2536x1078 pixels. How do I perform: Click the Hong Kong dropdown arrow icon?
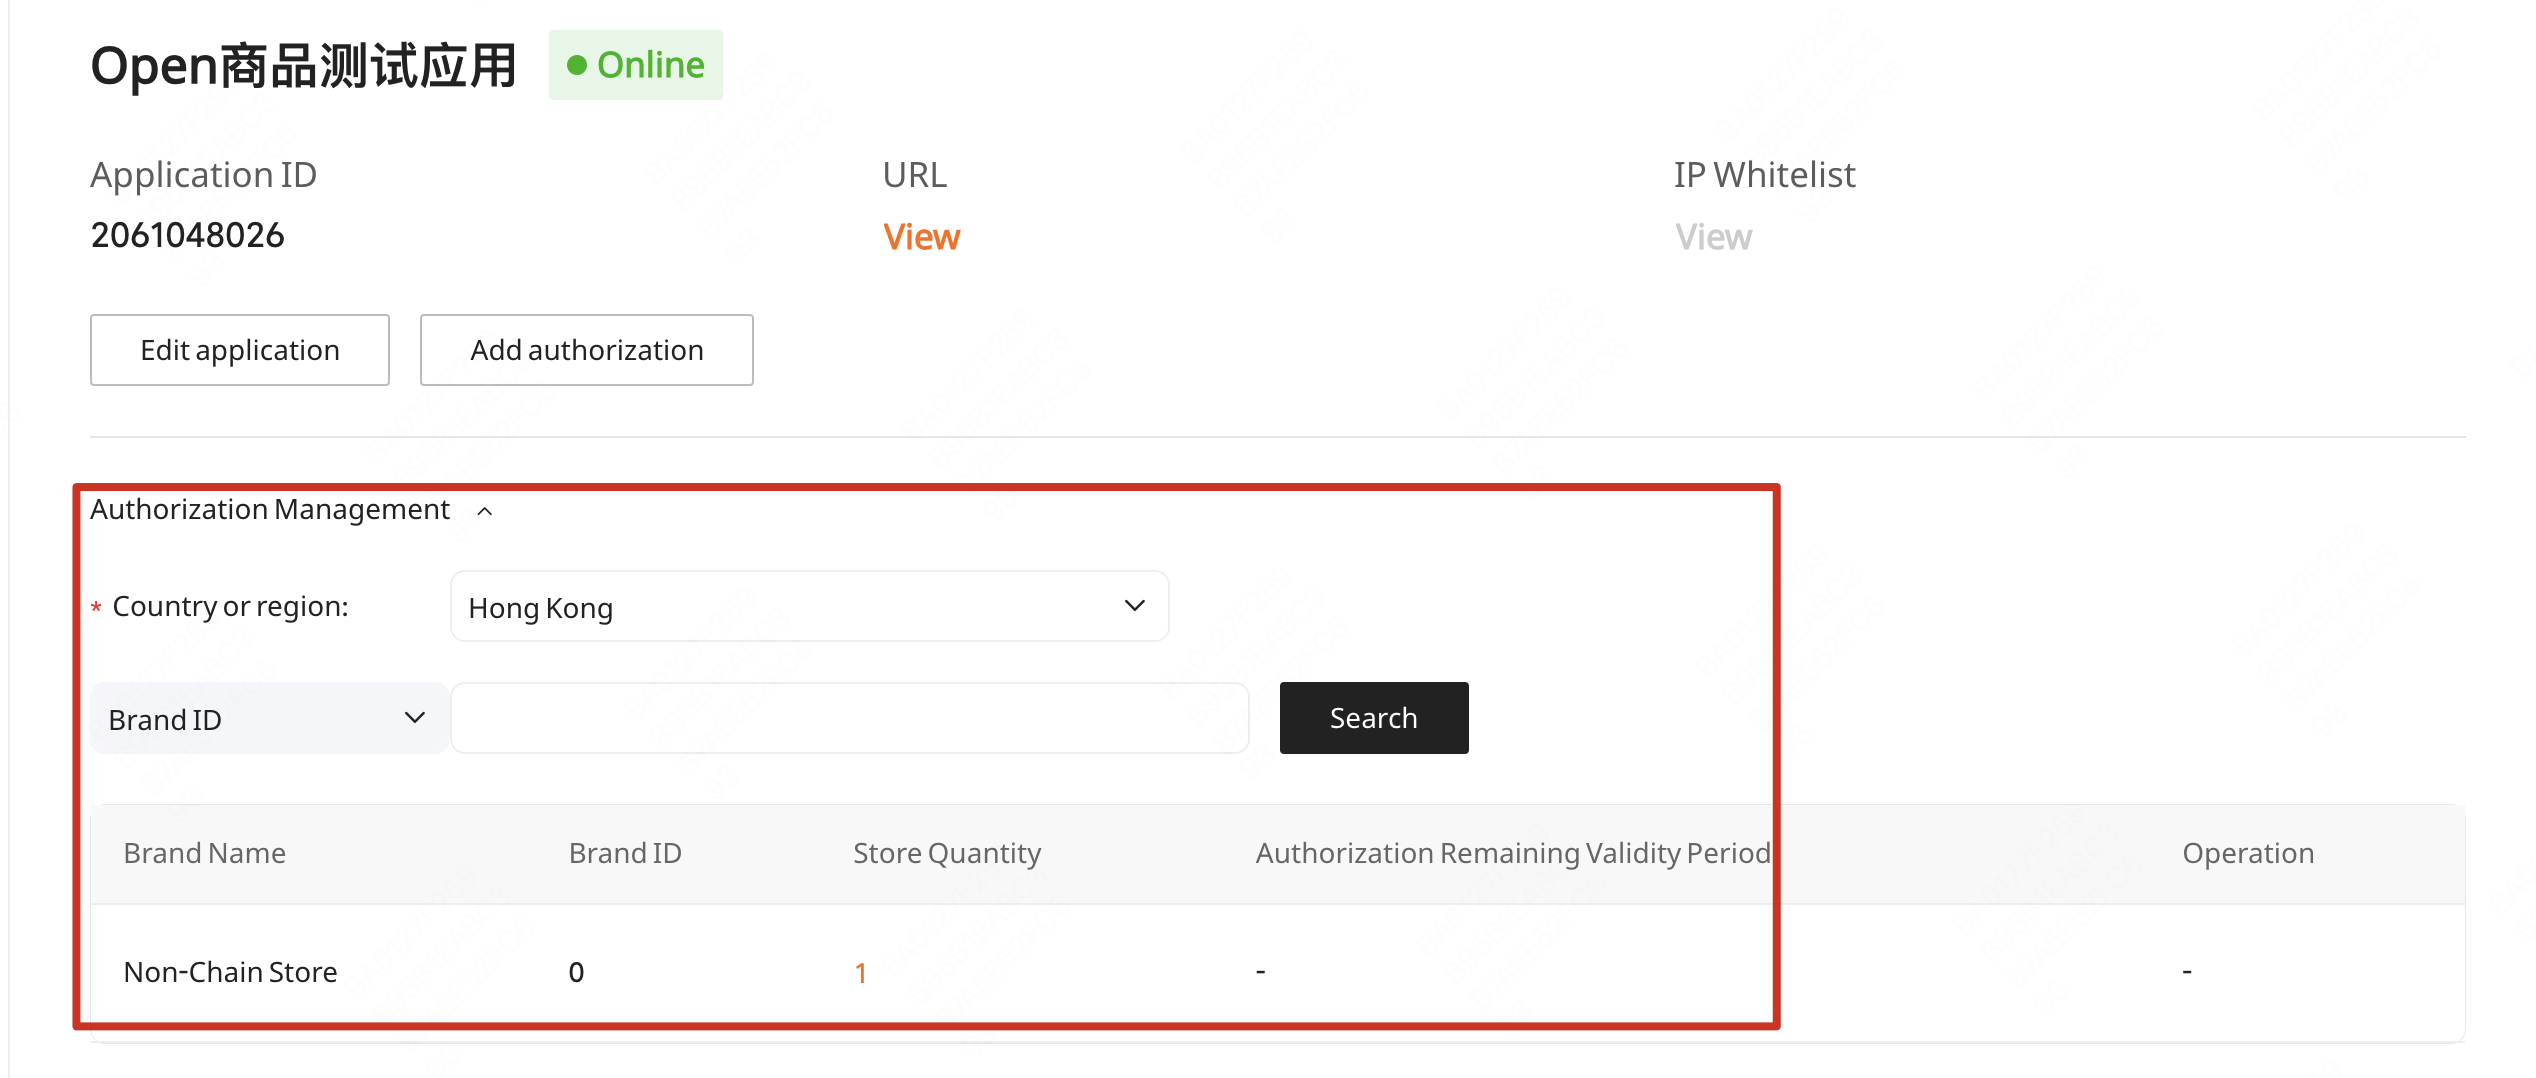pyautogui.click(x=1134, y=606)
